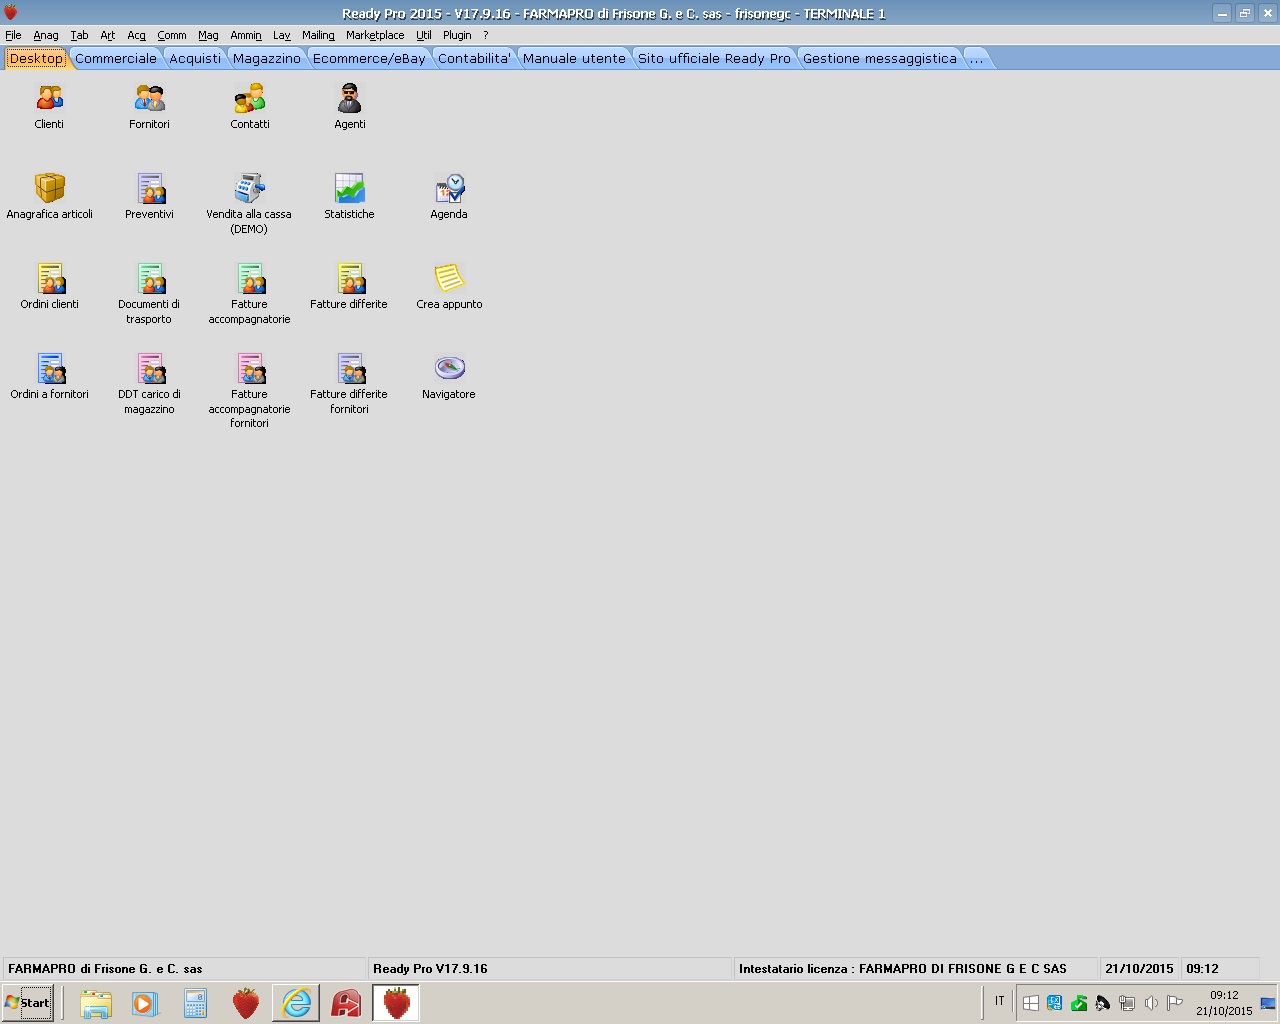Open the Comm menu
The image size is (1280, 1024).
coord(172,35)
